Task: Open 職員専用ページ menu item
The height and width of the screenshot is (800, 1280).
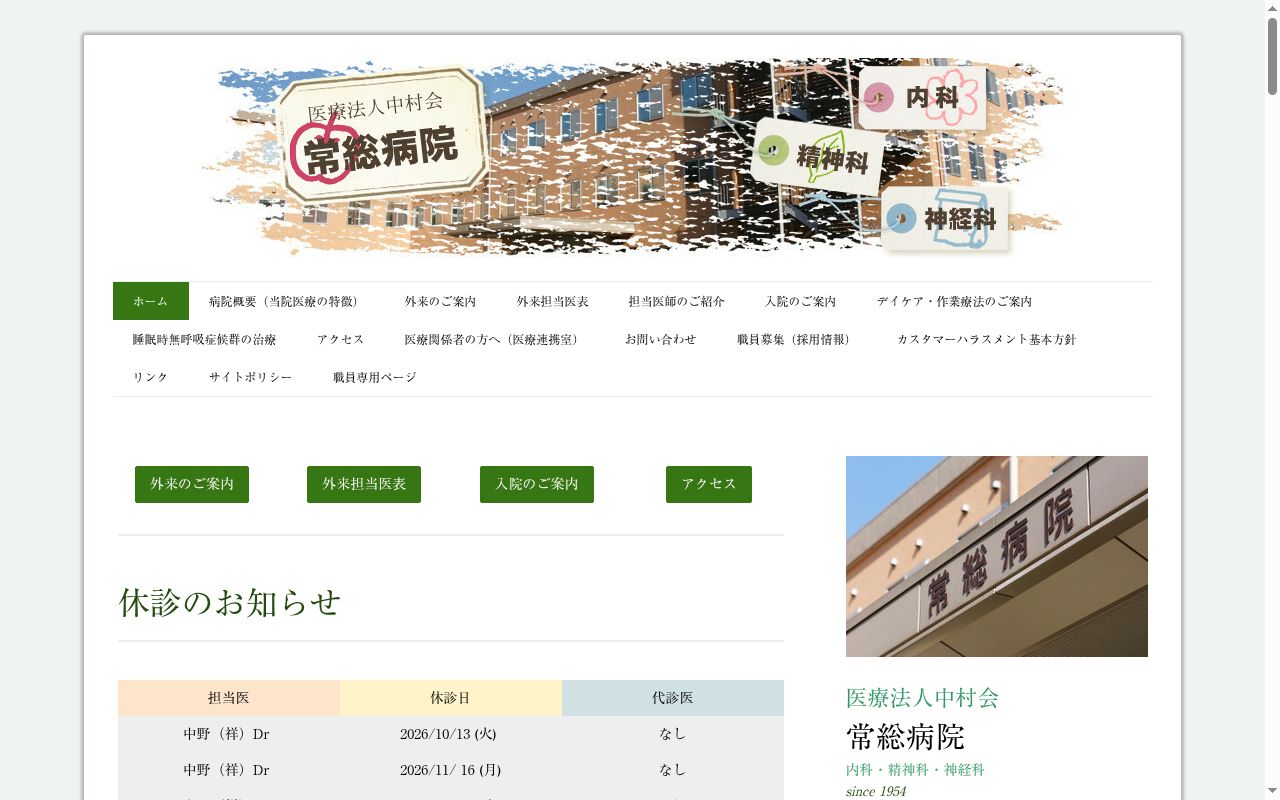Action: tap(375, 377)
